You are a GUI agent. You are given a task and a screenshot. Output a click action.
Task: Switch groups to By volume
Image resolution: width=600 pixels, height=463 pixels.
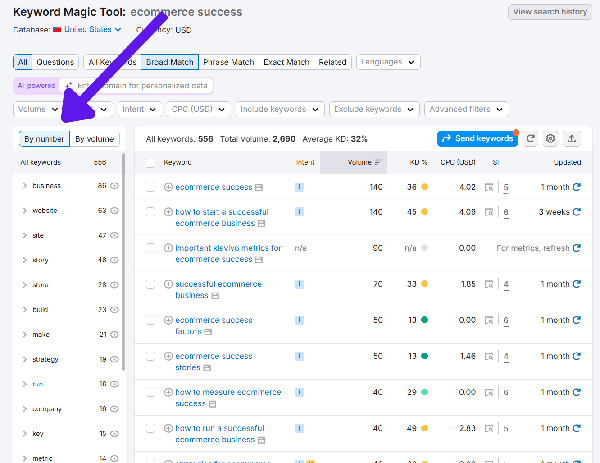click(95, 139)
